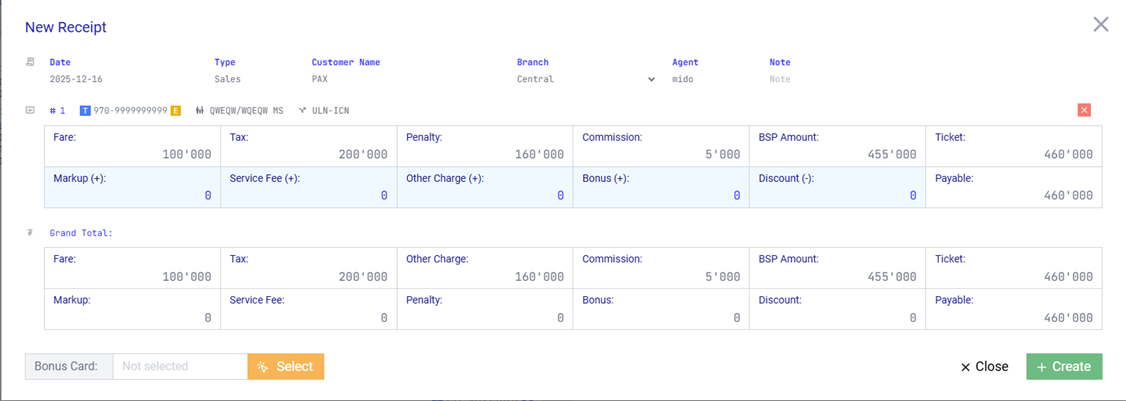1126x401 pixels.
Task: Click the green Create button
Action: coord(1064,367)
